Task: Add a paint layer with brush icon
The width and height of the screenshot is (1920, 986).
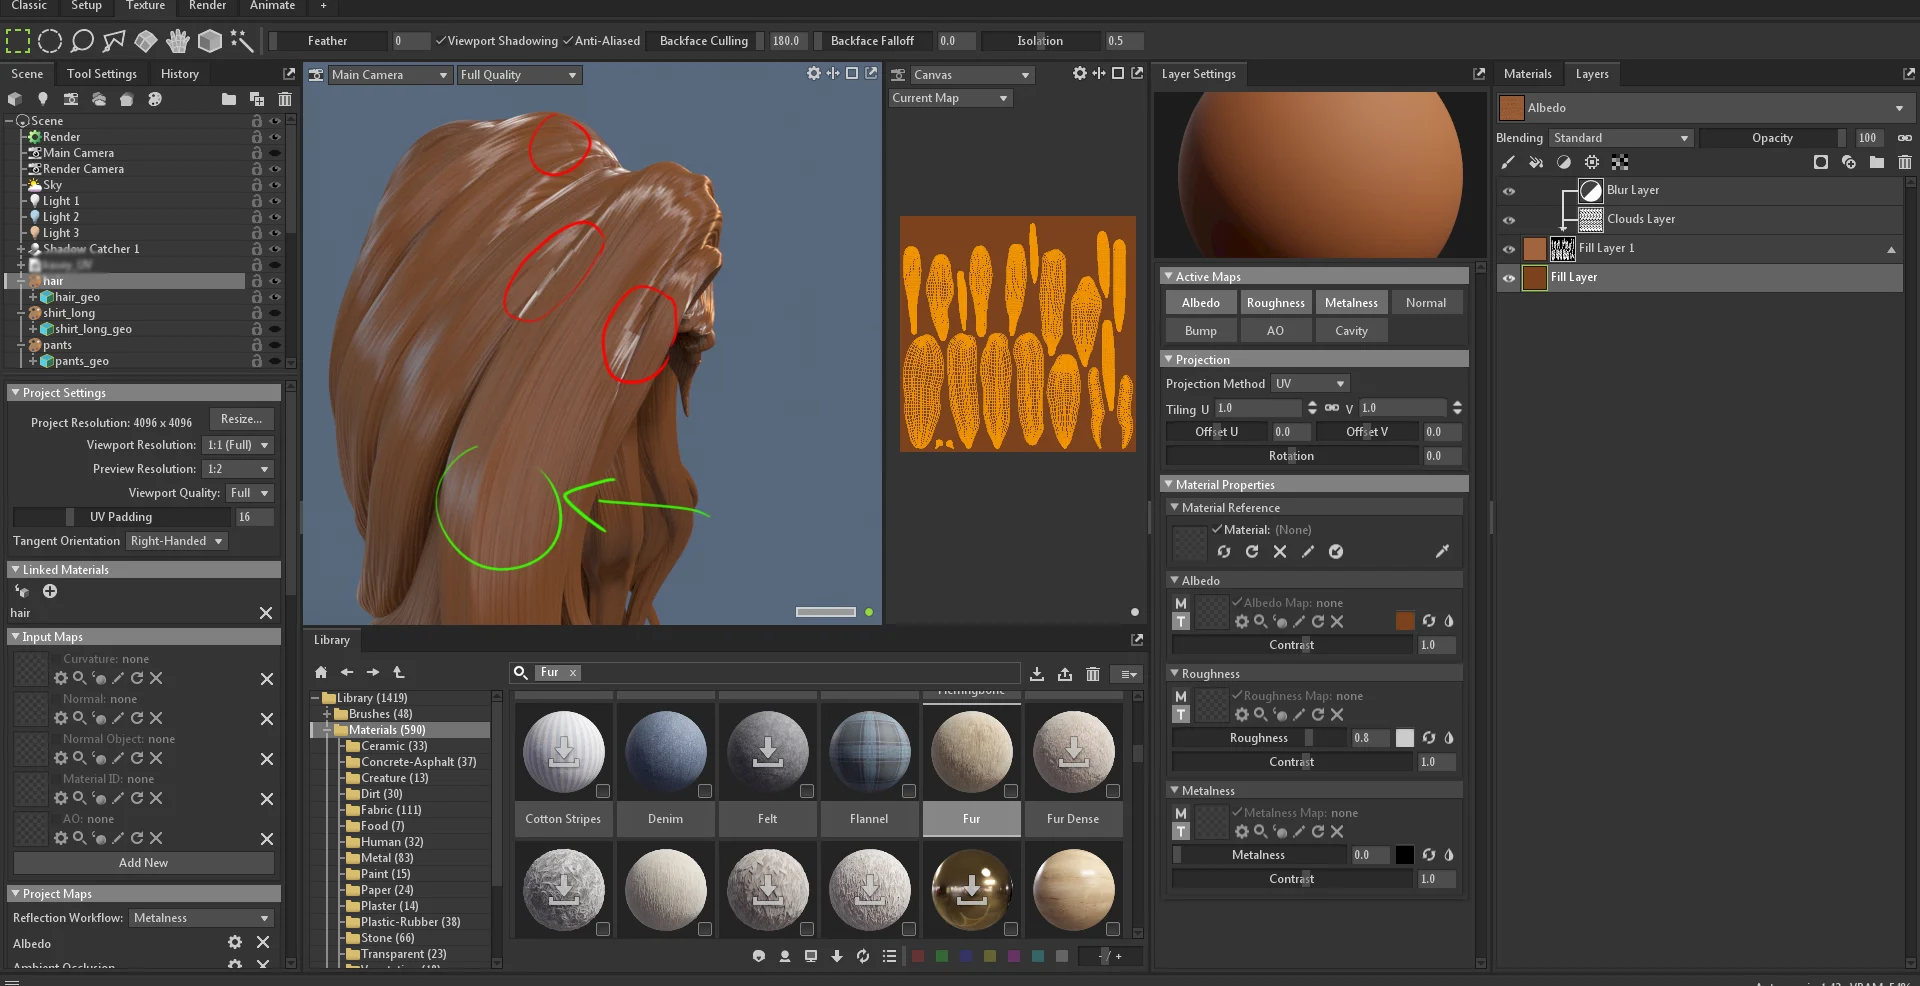Action: coord(1508,162)
